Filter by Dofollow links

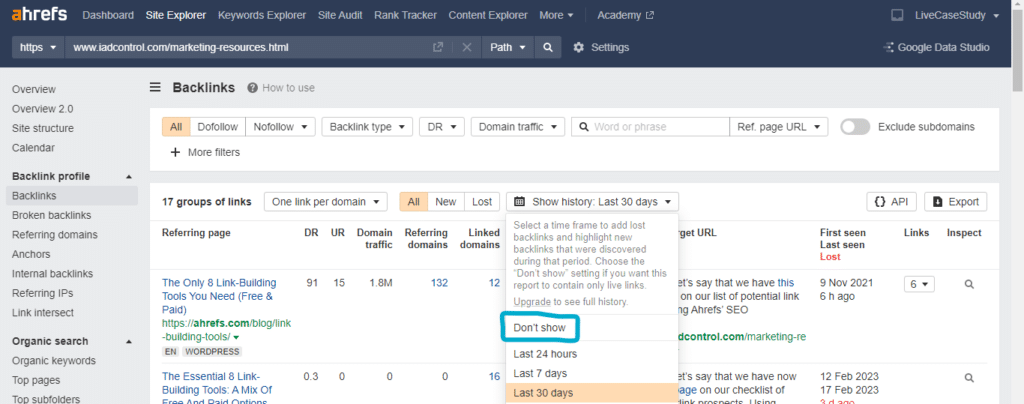tap(217, 127)
